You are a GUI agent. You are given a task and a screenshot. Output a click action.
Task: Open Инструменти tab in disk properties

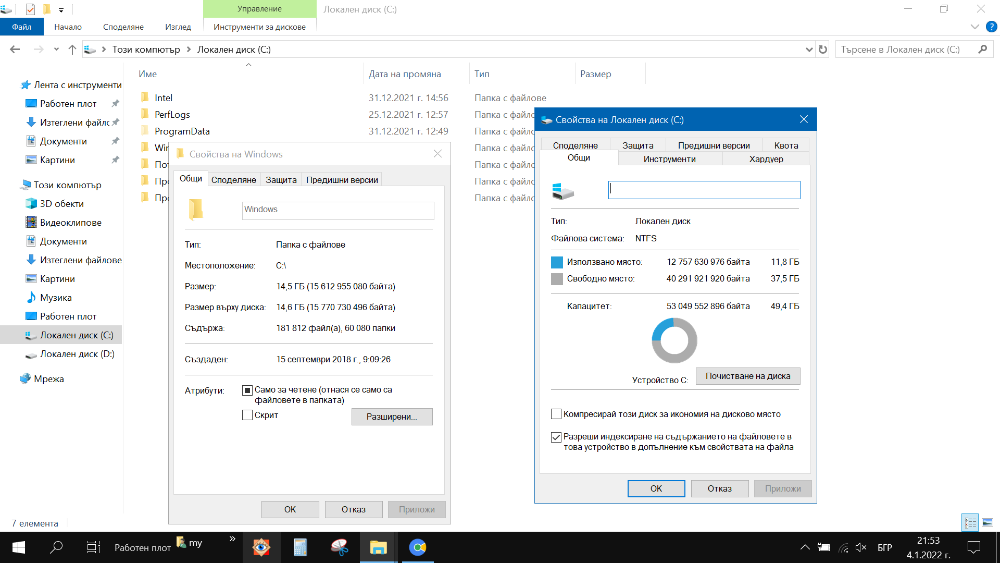(x=669, y=159)
